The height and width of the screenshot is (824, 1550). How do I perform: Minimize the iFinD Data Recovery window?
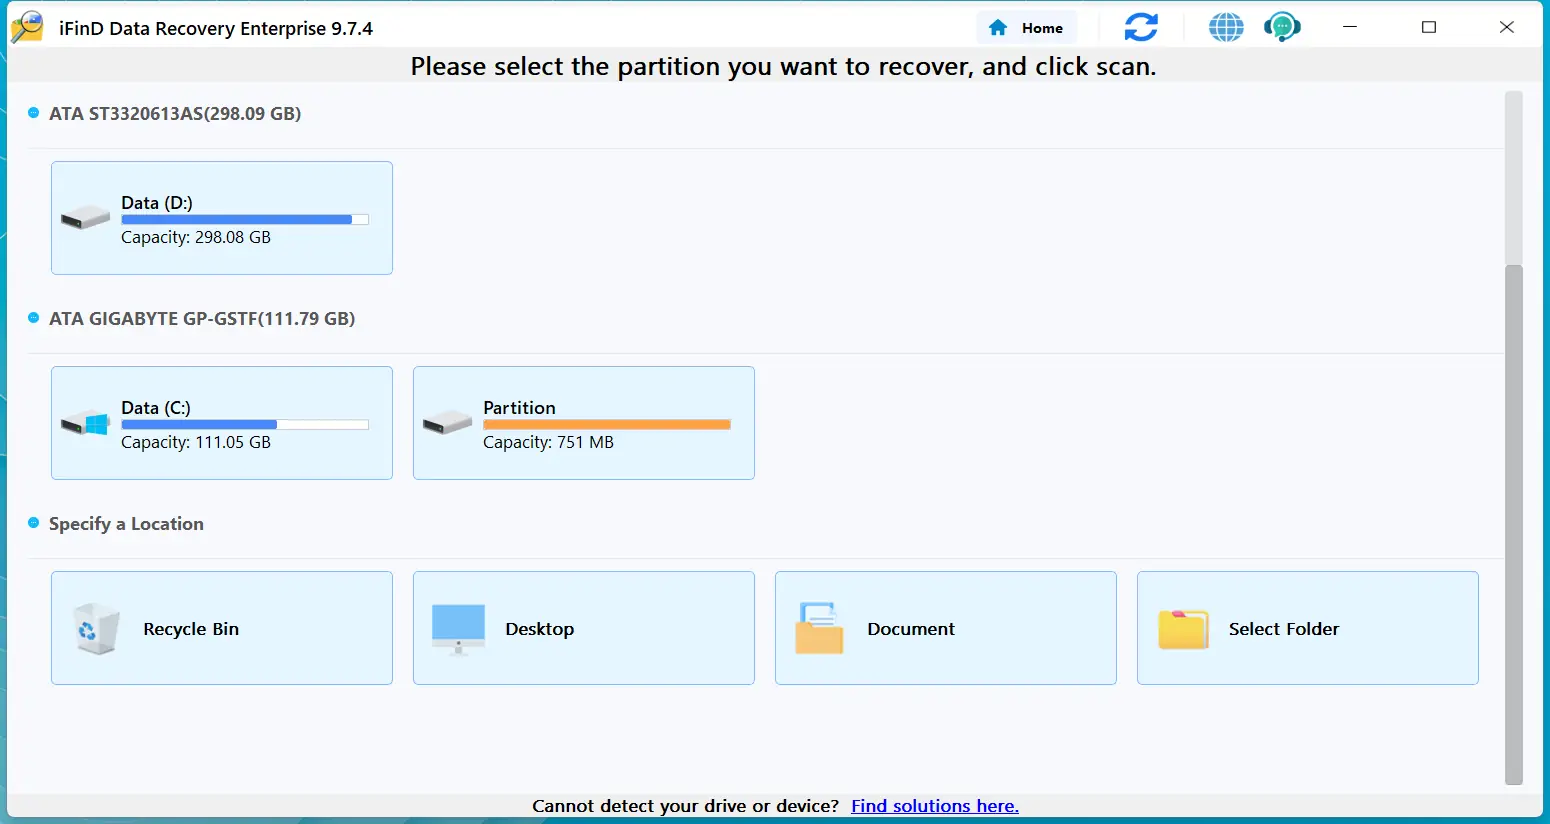1350,28
